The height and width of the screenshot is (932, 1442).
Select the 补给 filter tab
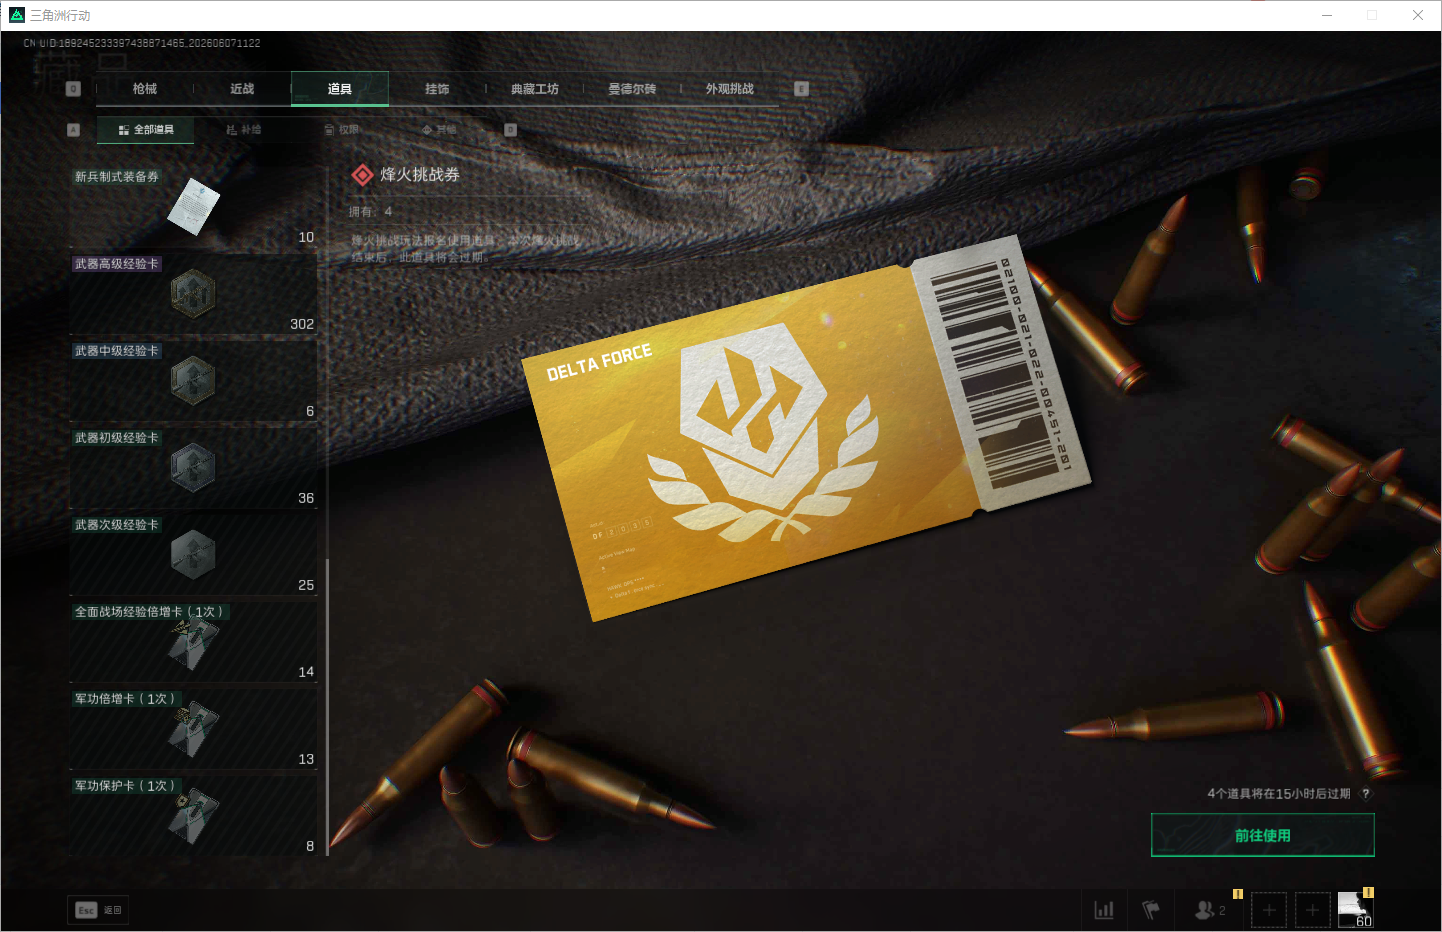244,130
